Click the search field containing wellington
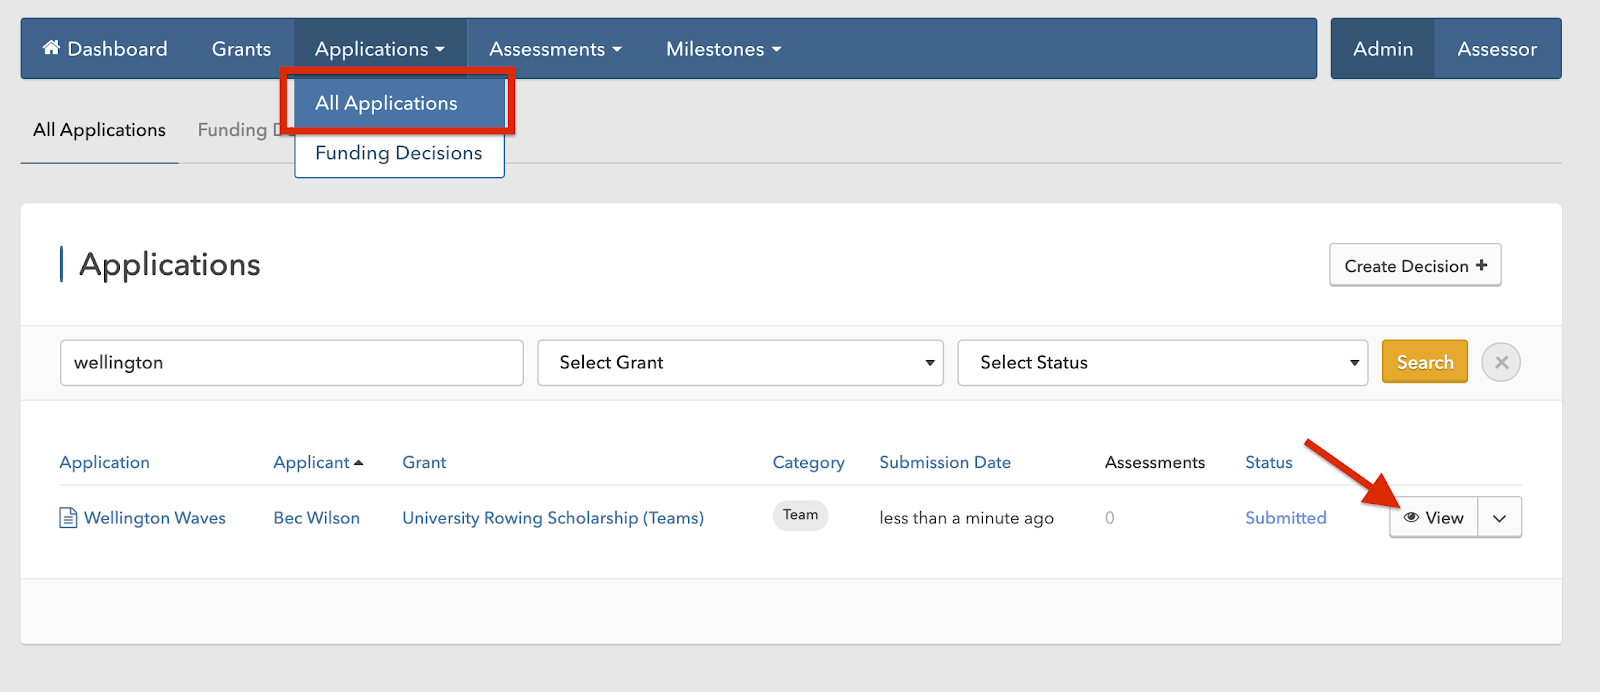 click(291, 363)
